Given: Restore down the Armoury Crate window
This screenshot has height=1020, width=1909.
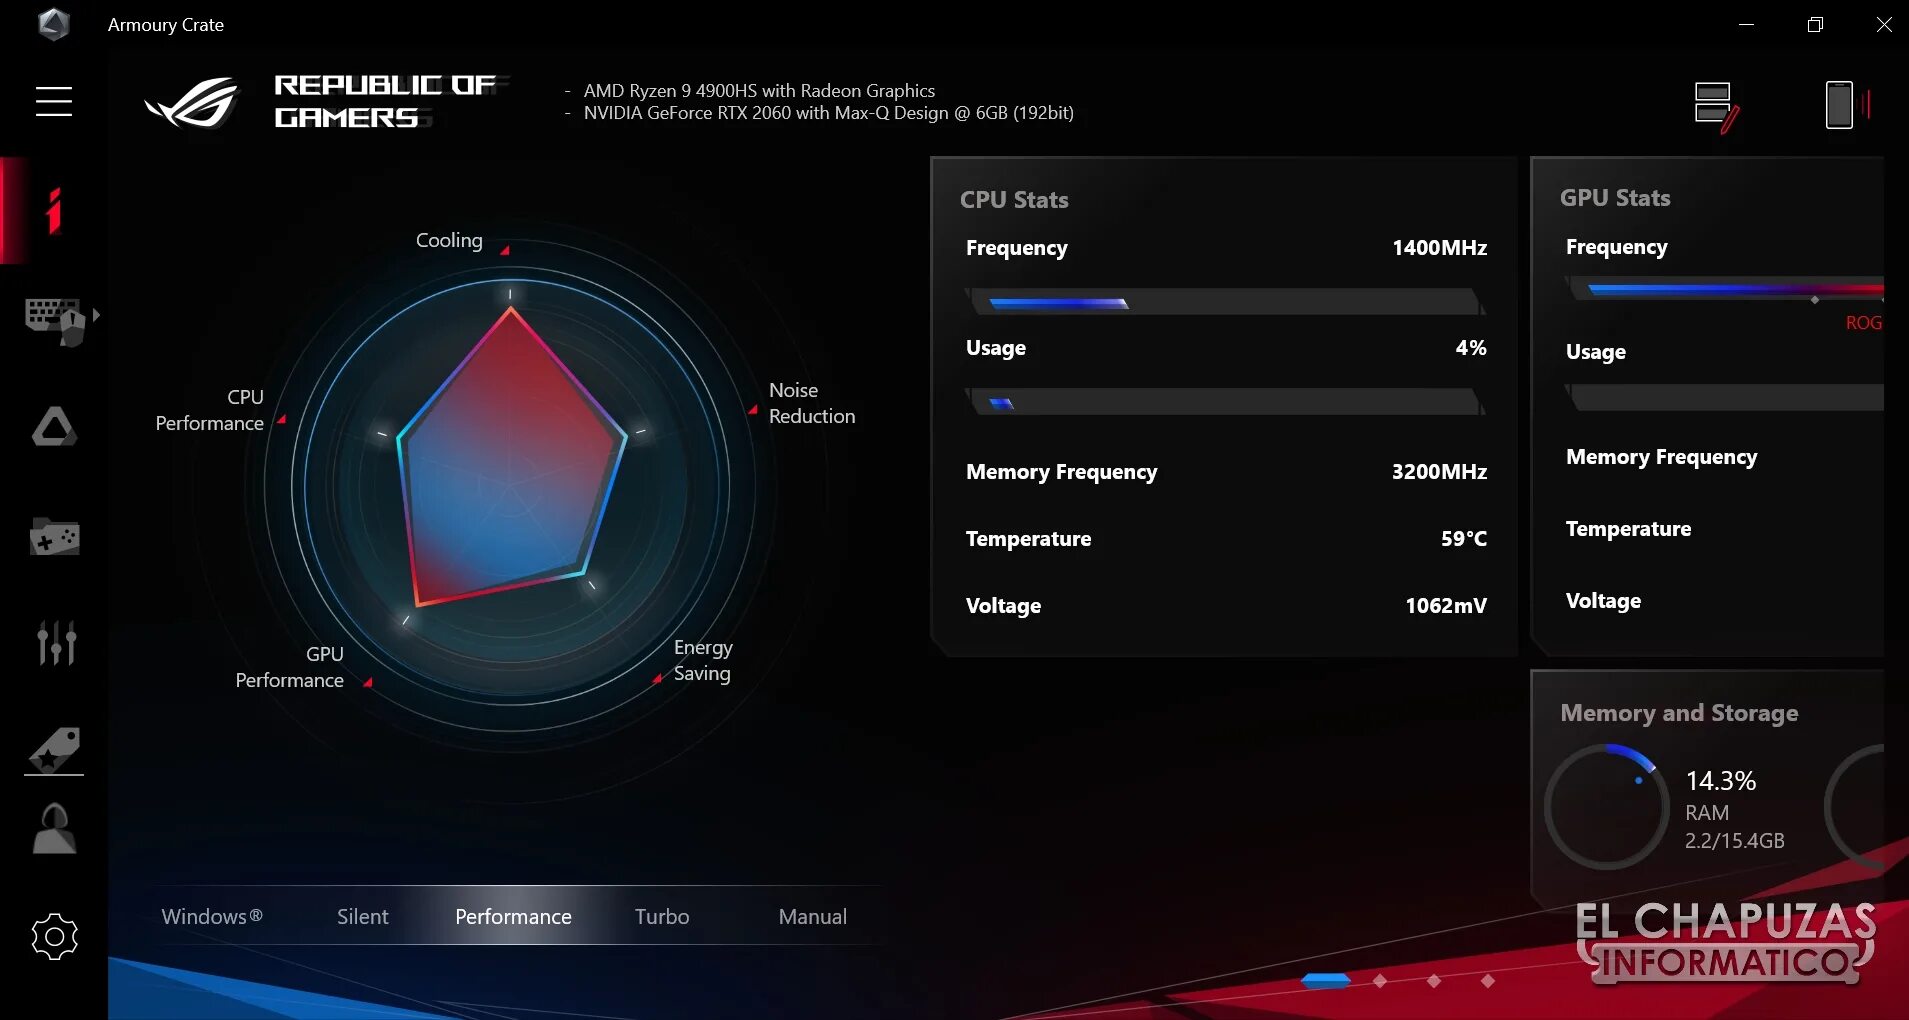Looking at the screenshot, I should click(x=1816, y=24).
